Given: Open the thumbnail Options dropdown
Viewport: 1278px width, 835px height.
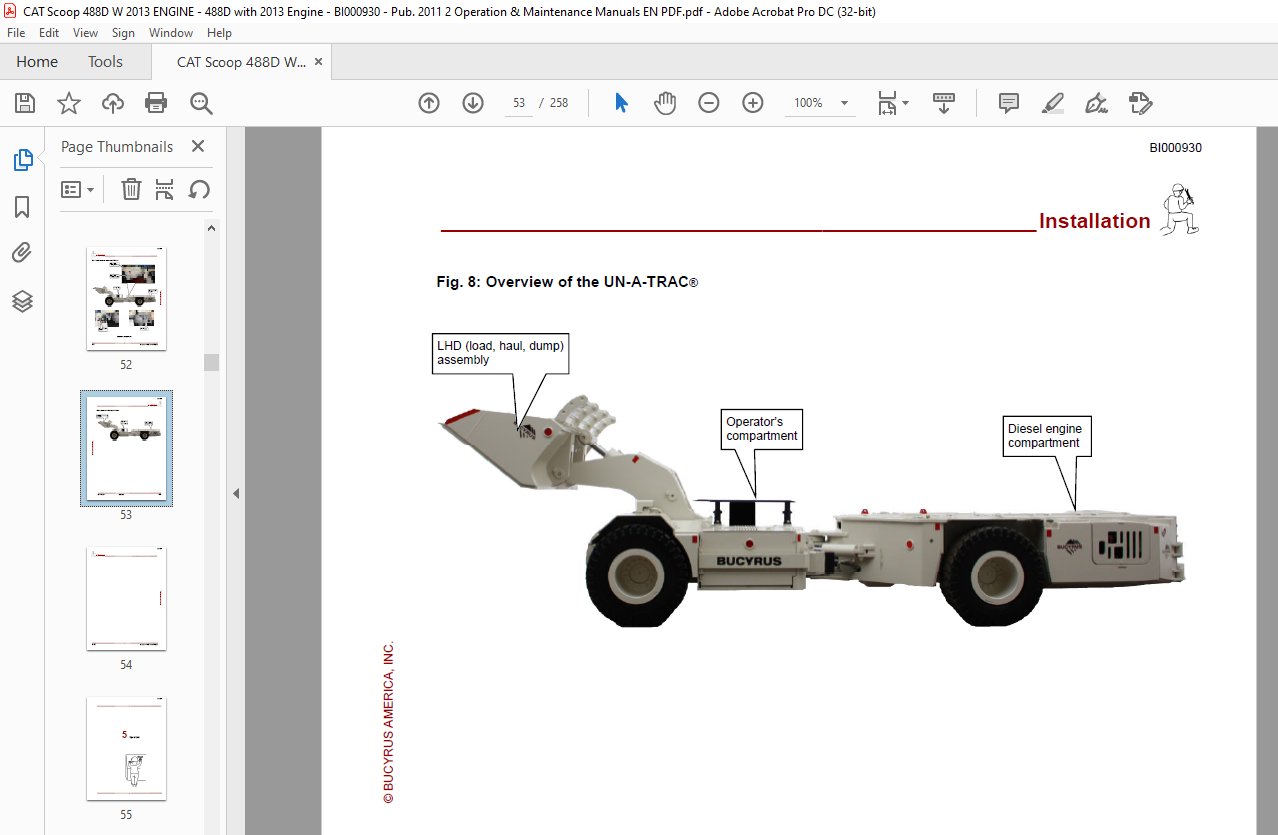Looking at the screenshot, I should (x=78, y=189).
